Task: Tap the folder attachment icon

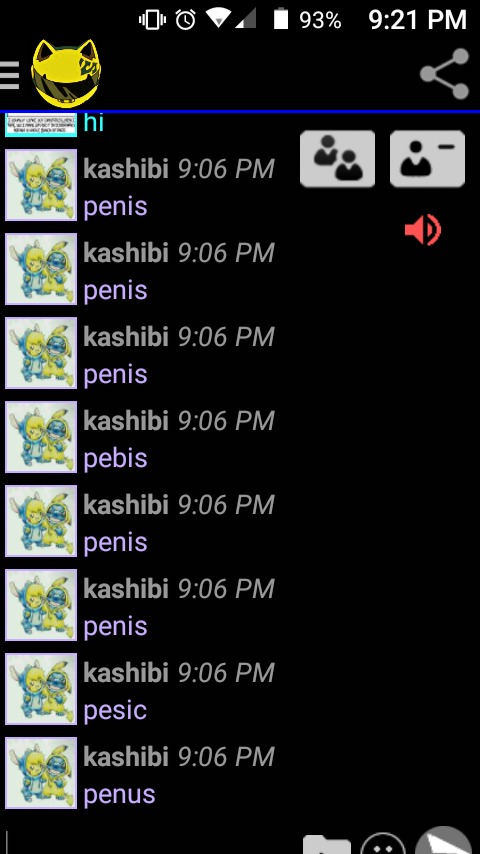Action: [x=327, y=844]
